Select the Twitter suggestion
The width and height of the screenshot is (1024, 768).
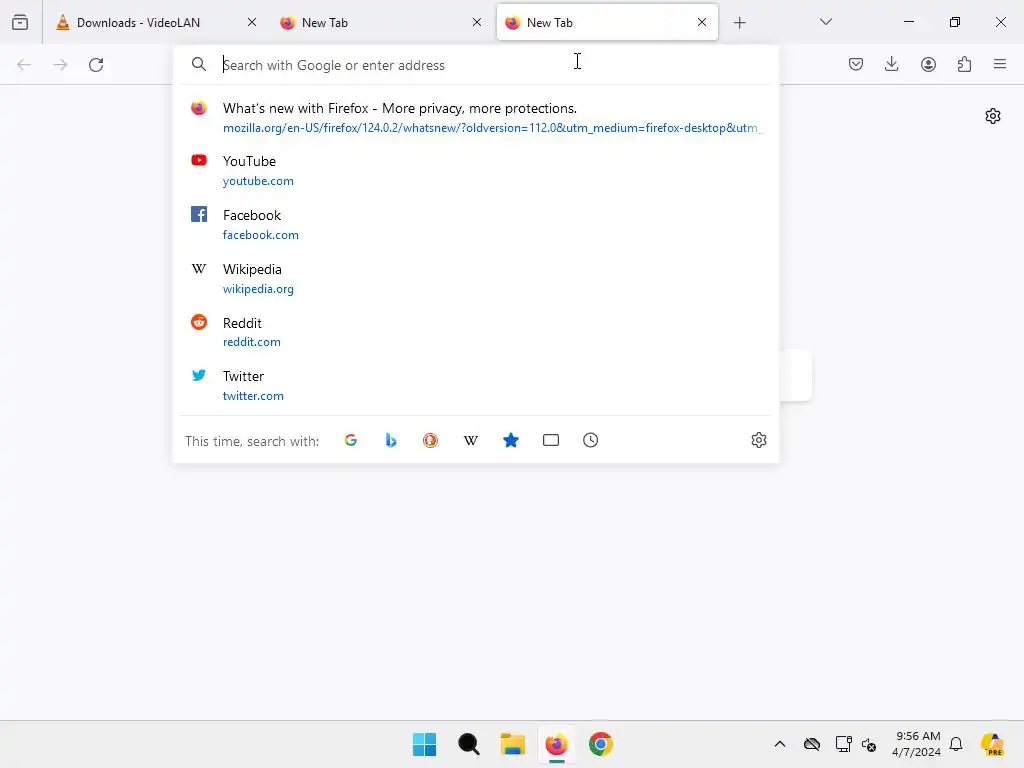pos(475,385)
